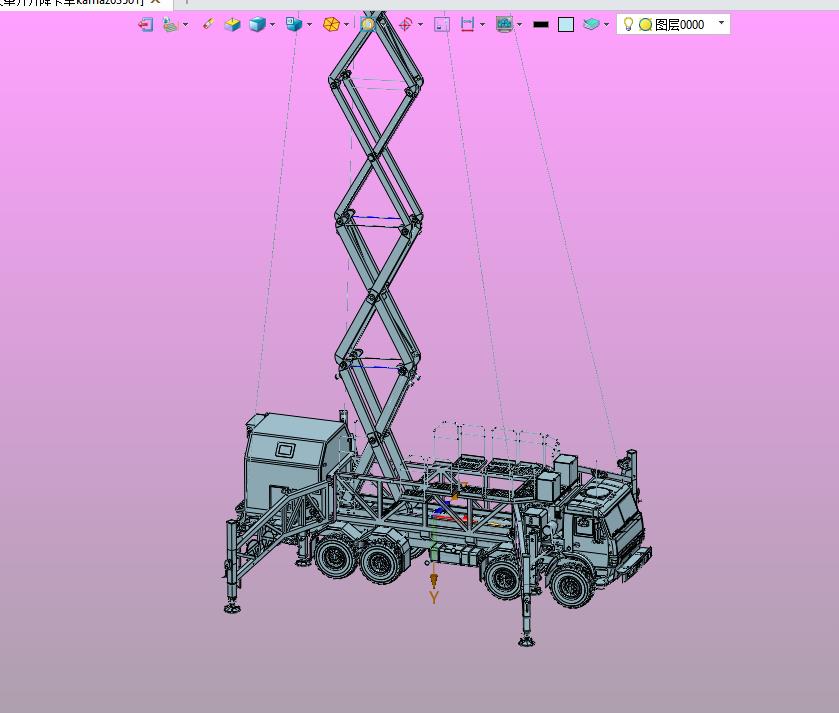The image size is (839, 713).
Task: Open the 图层0000 layer dropdown
Action: [721, 22]
